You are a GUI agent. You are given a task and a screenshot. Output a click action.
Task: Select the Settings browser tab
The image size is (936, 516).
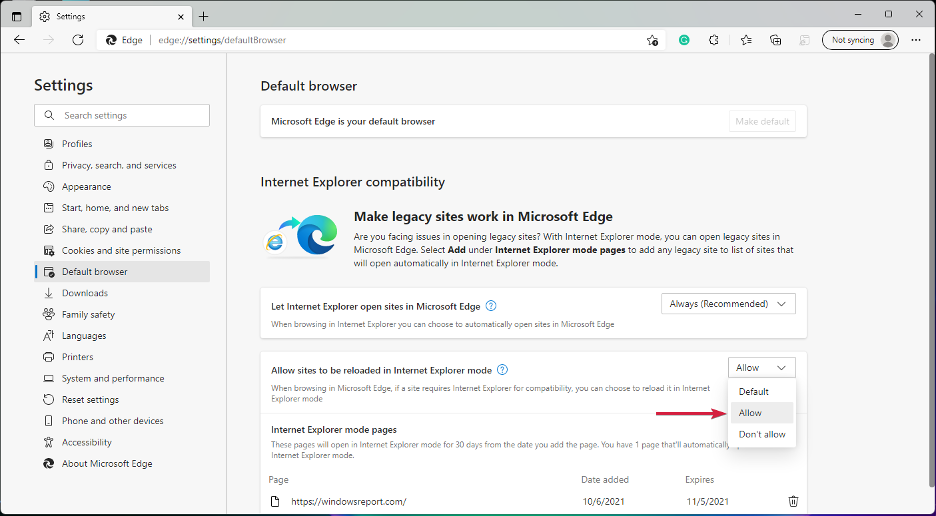(110, 17)
